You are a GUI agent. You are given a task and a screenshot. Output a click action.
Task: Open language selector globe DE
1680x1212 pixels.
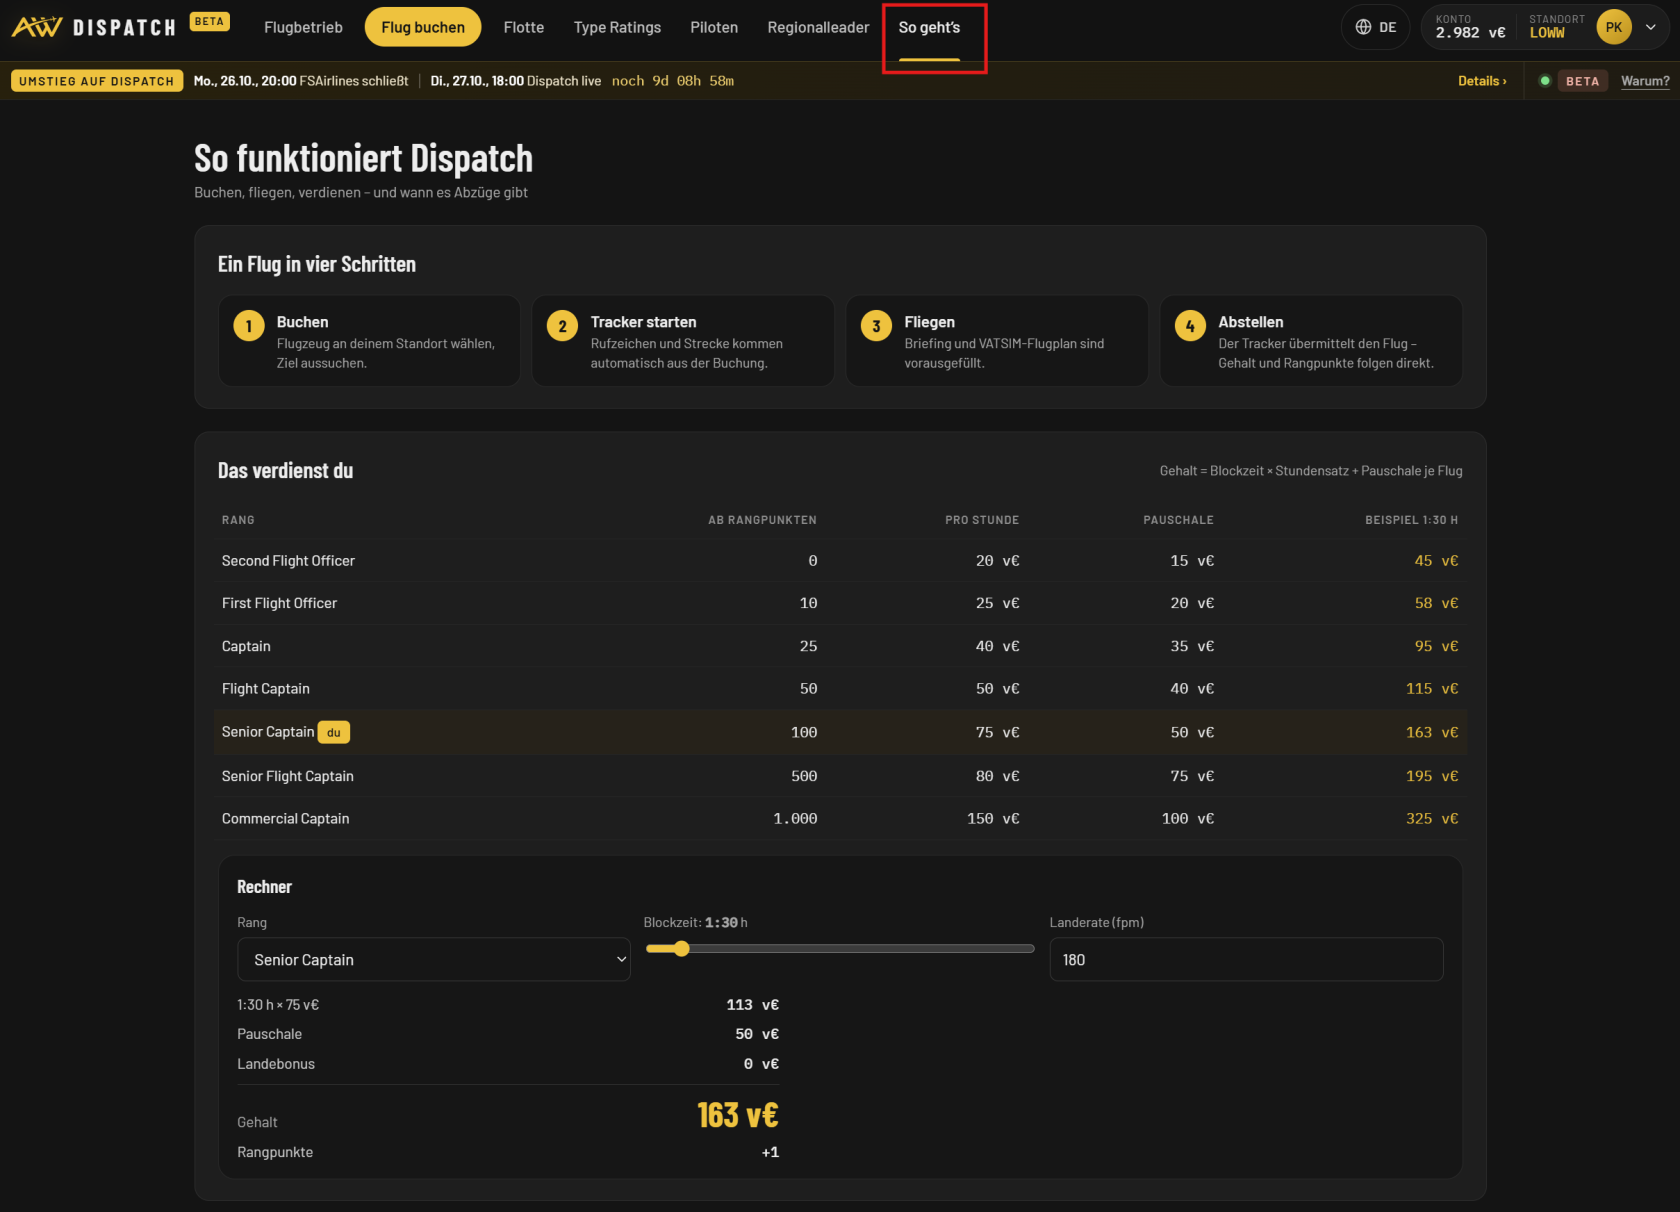[x=1376, y=27]
